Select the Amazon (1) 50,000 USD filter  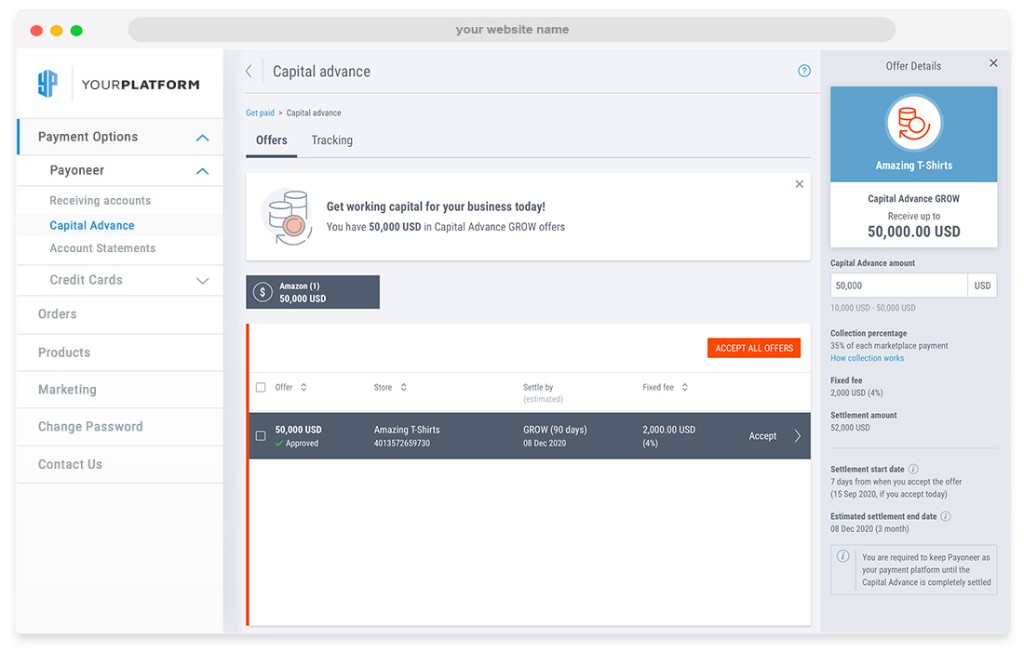(313, 292)
